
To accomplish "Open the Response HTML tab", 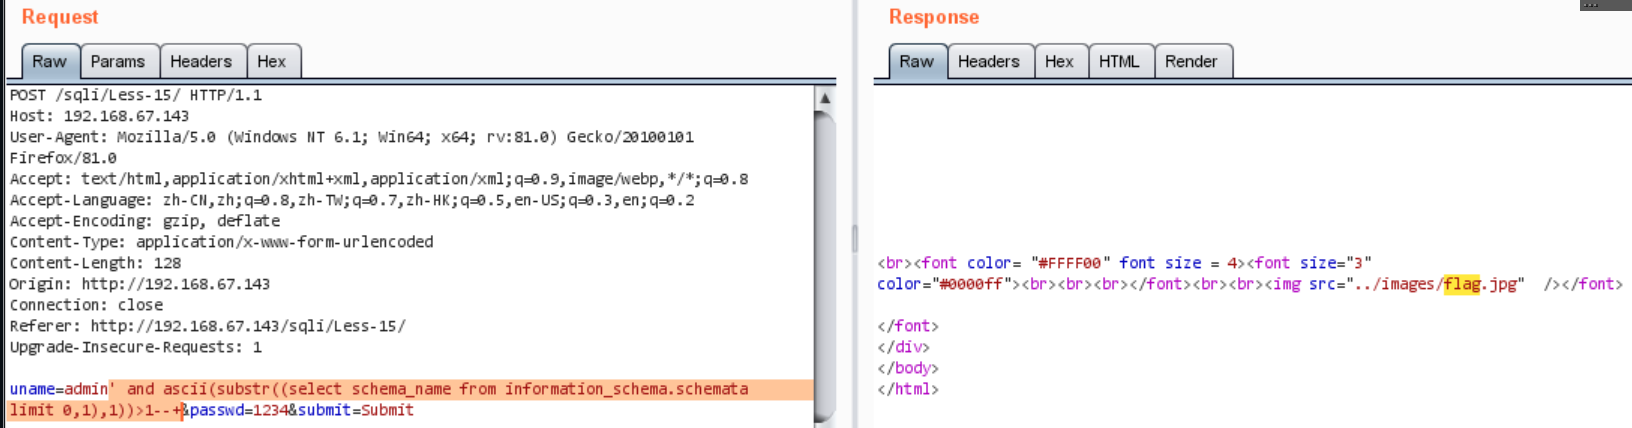I will click(x=1120, y=61).
